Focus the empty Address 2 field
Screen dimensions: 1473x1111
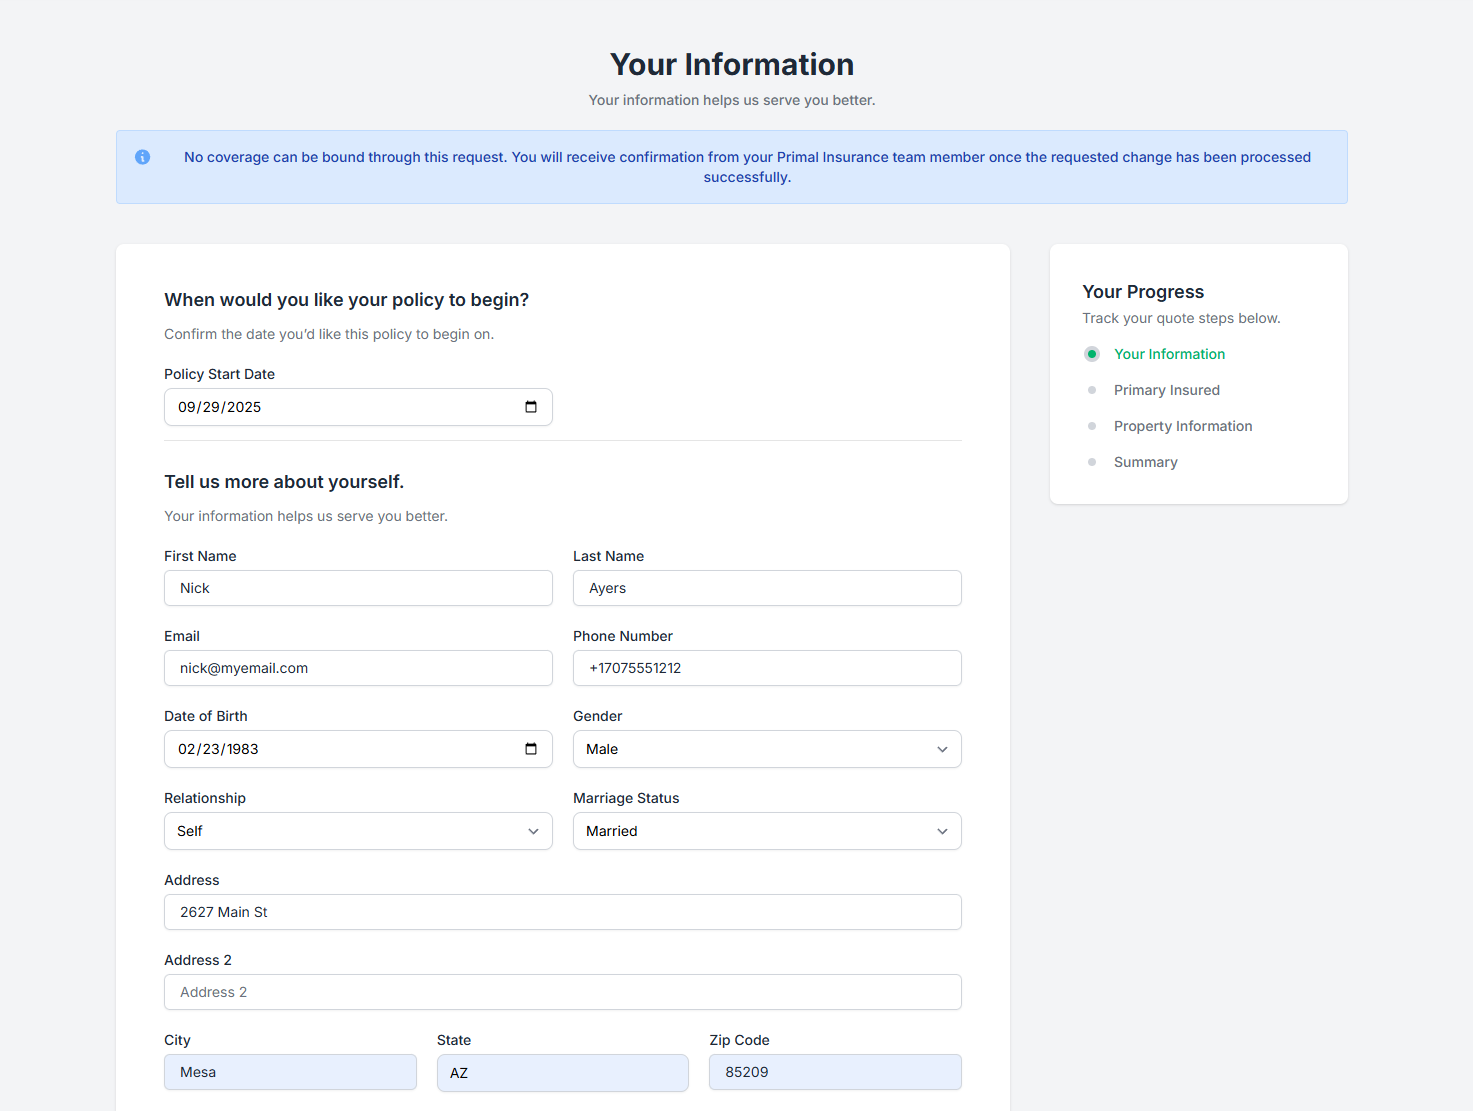[x=562, y=992]
